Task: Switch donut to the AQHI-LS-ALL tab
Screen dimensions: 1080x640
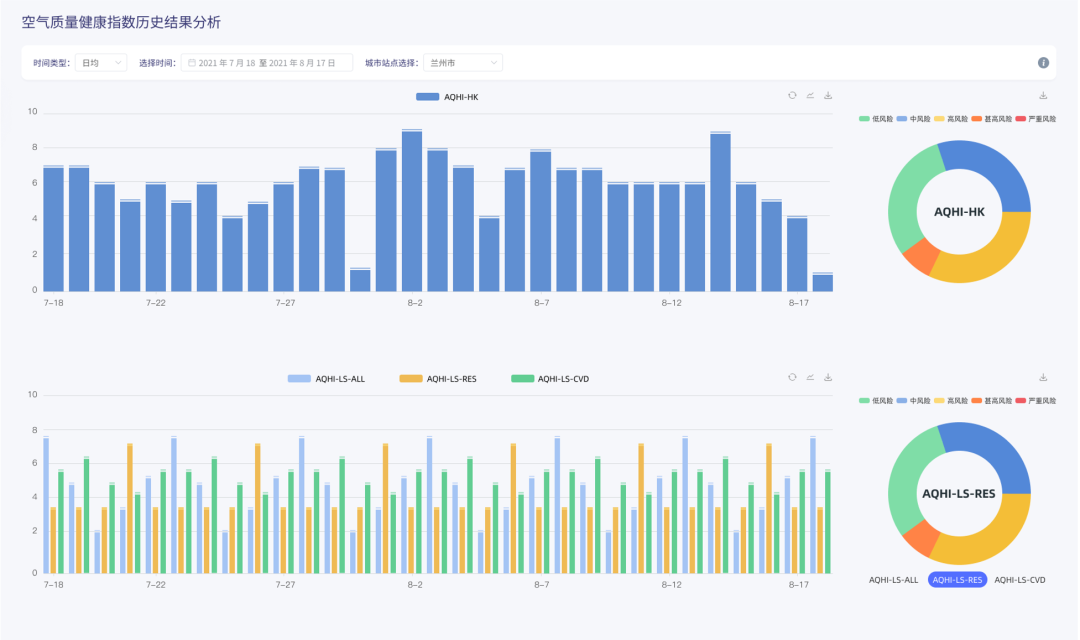Action: click(893, 580)
